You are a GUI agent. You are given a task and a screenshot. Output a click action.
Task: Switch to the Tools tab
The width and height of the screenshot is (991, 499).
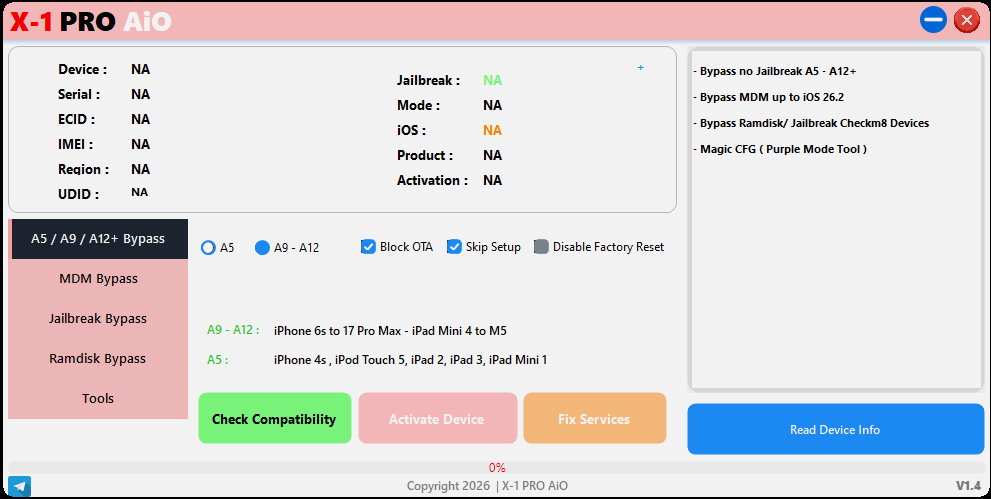pyautogui.click(x=98, y=398)
